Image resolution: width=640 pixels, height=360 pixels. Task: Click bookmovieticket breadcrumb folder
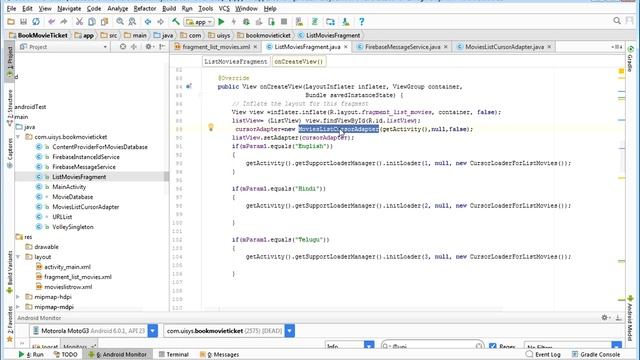264,36
